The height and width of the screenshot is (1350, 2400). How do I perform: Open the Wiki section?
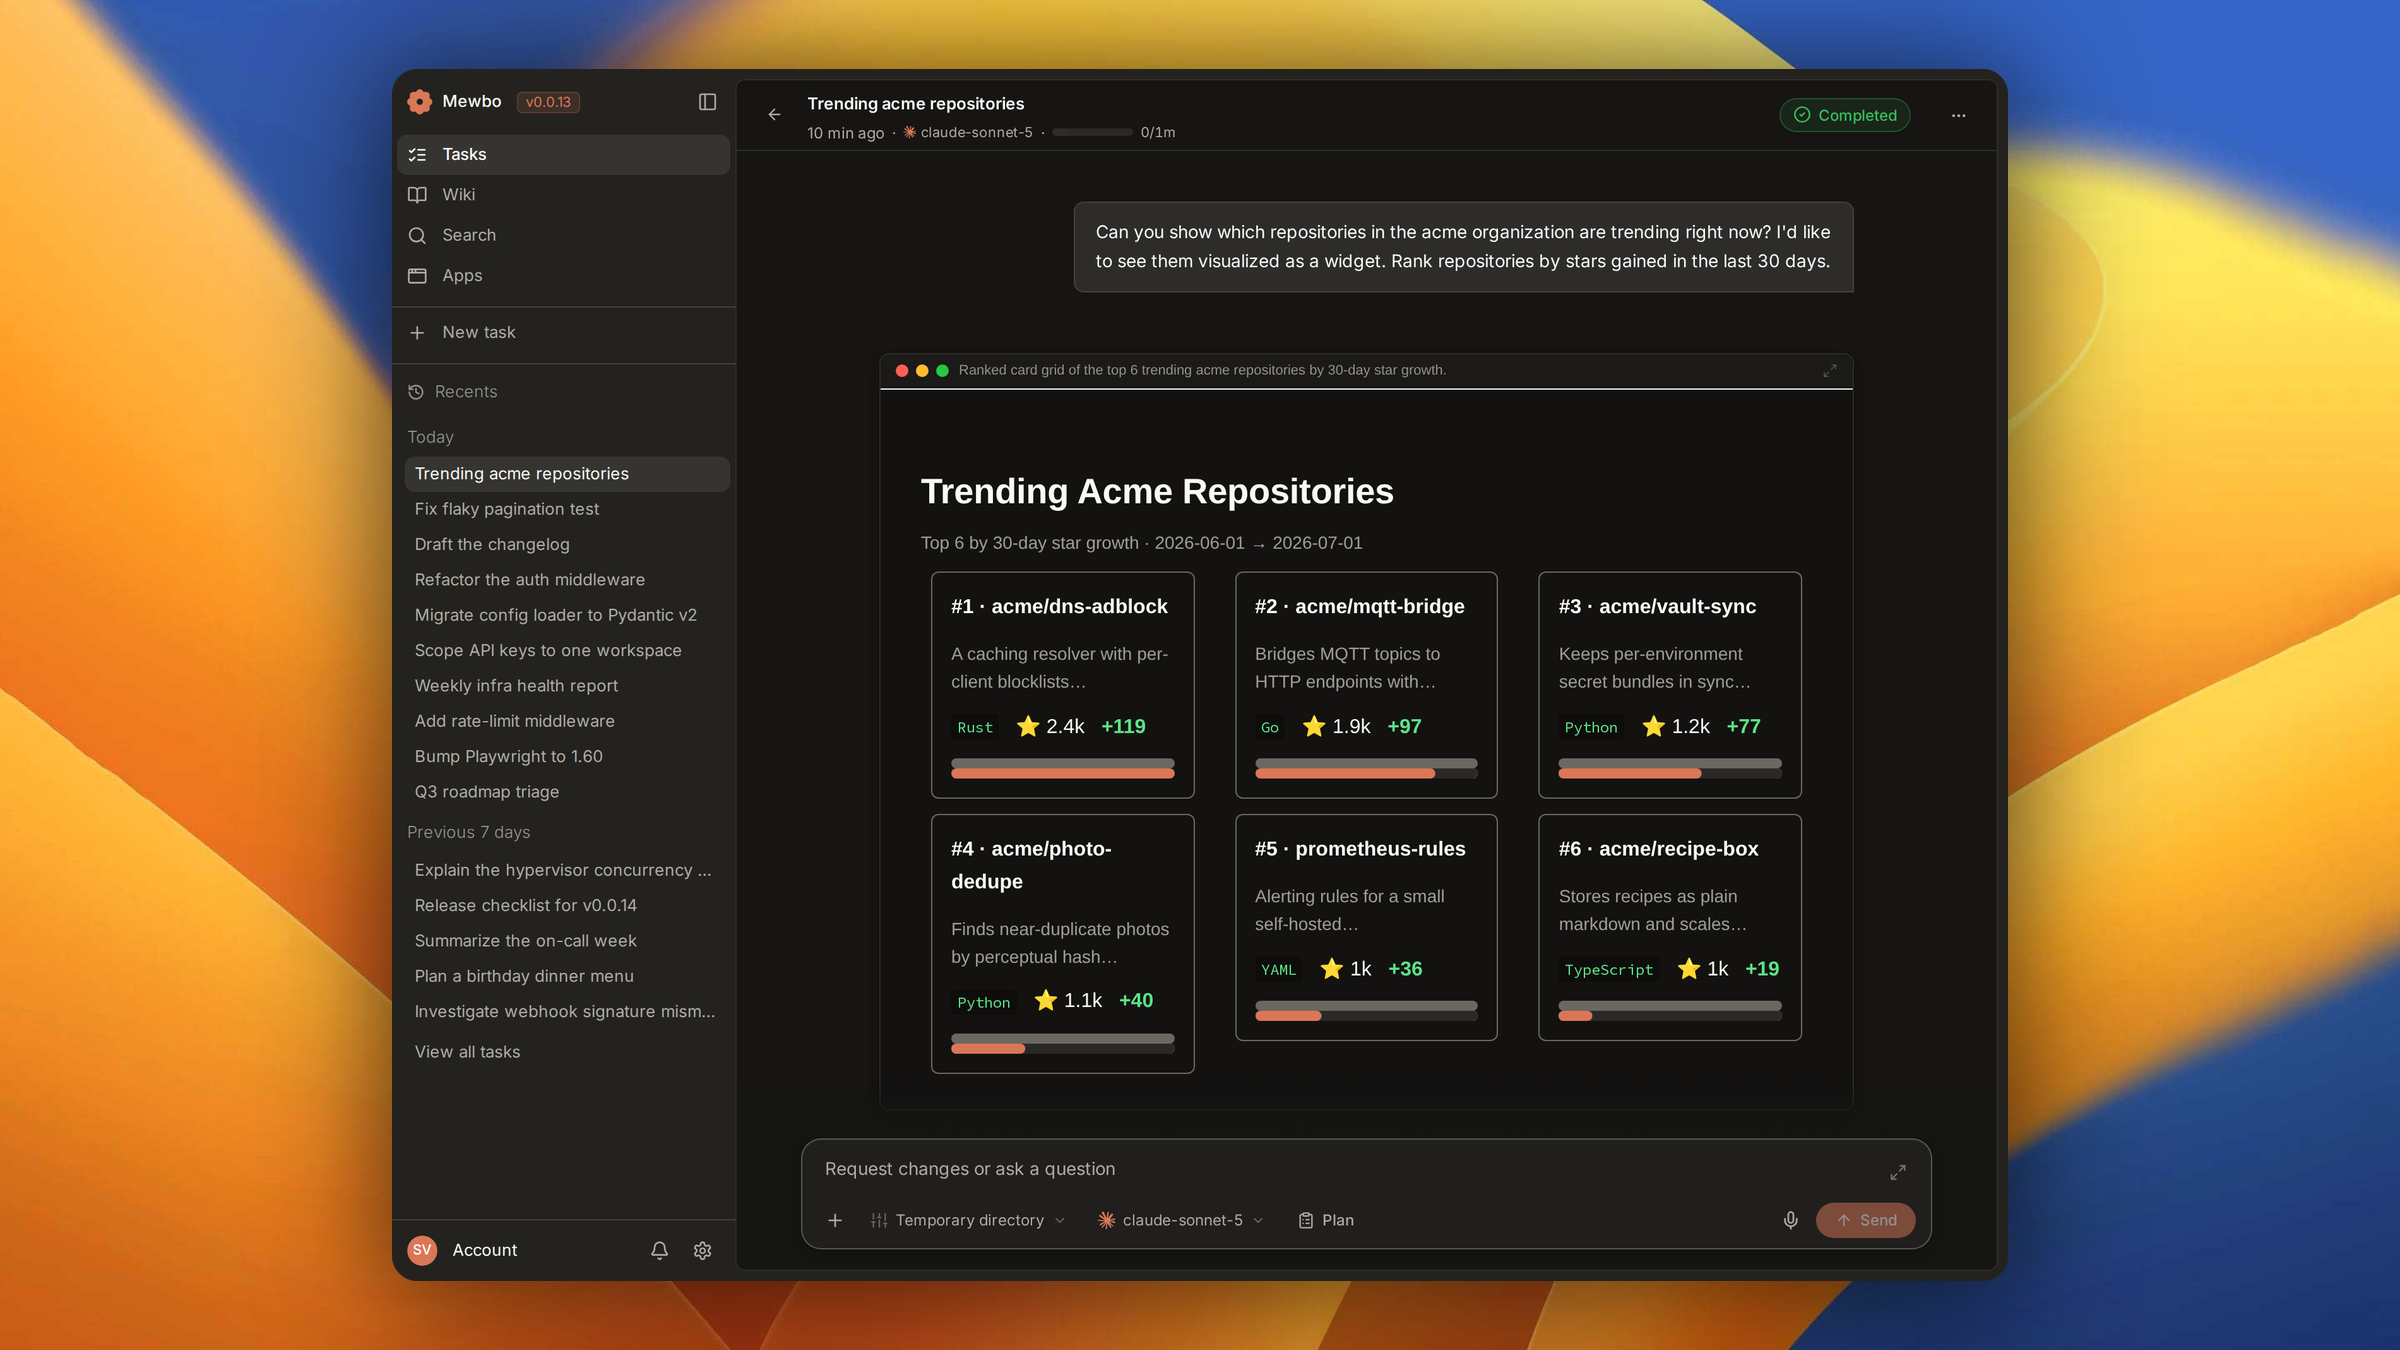[564, 195]
